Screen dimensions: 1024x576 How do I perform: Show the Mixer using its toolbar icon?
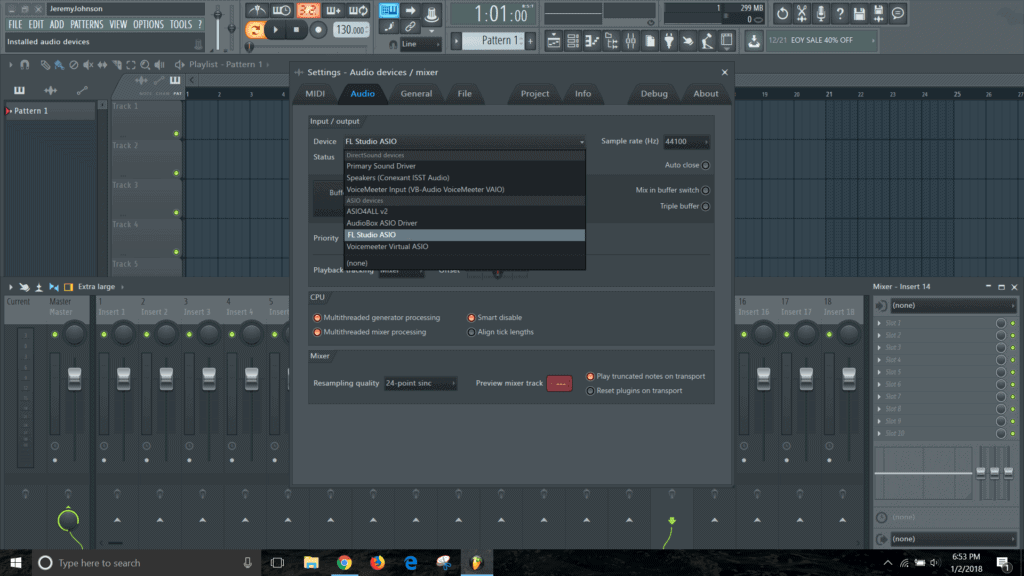(631, 40)
